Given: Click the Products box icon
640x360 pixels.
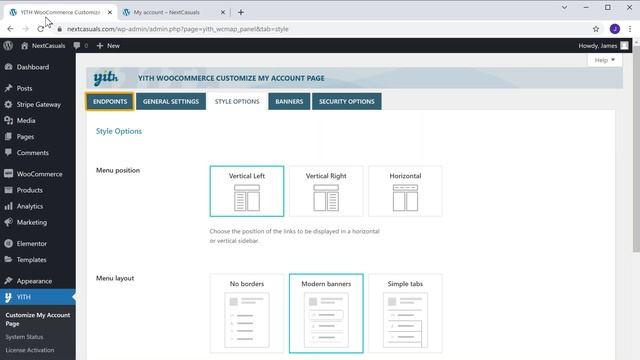Looking at the screenshot, I should 9,190.
